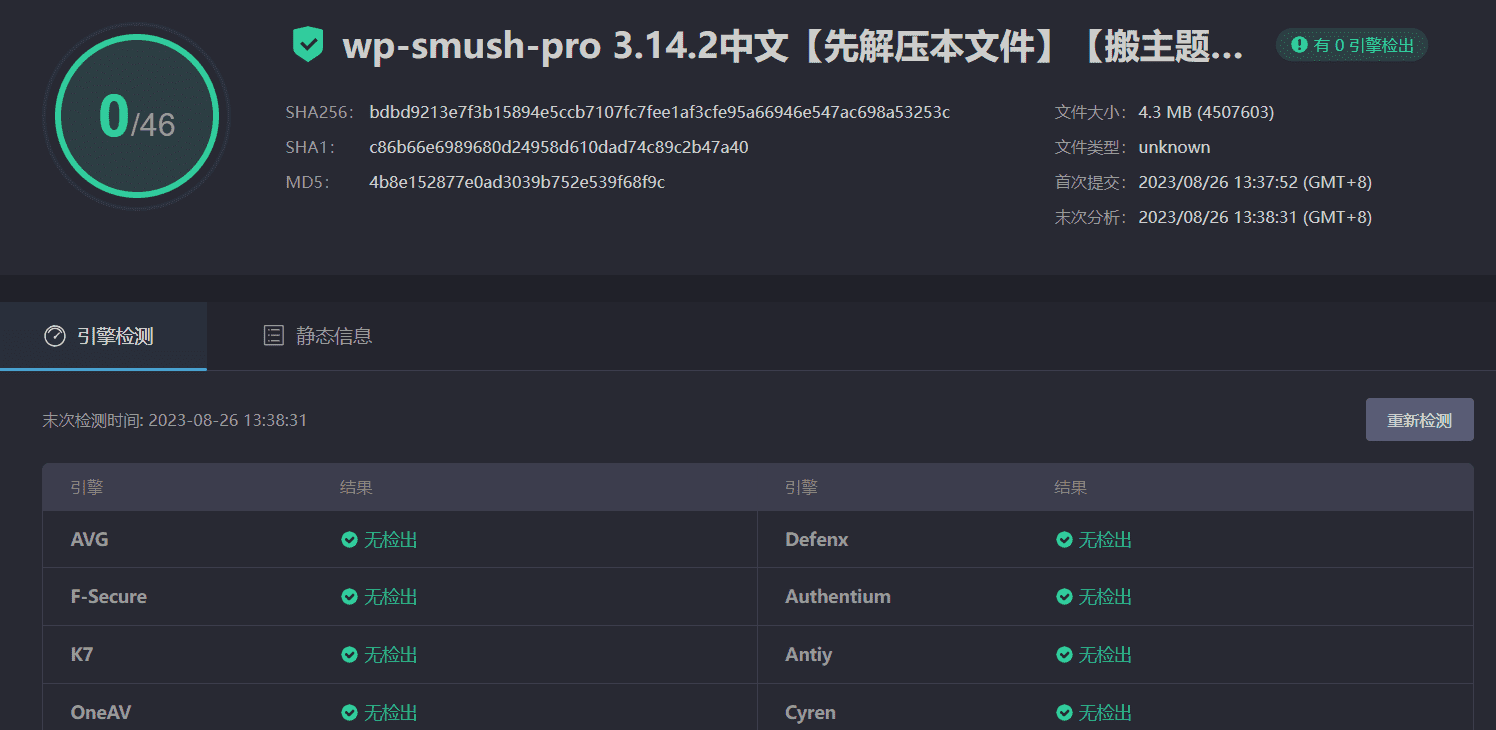Click the 有 0 引擎检出 badge
1496x730 pixels.
point(1351,45)
